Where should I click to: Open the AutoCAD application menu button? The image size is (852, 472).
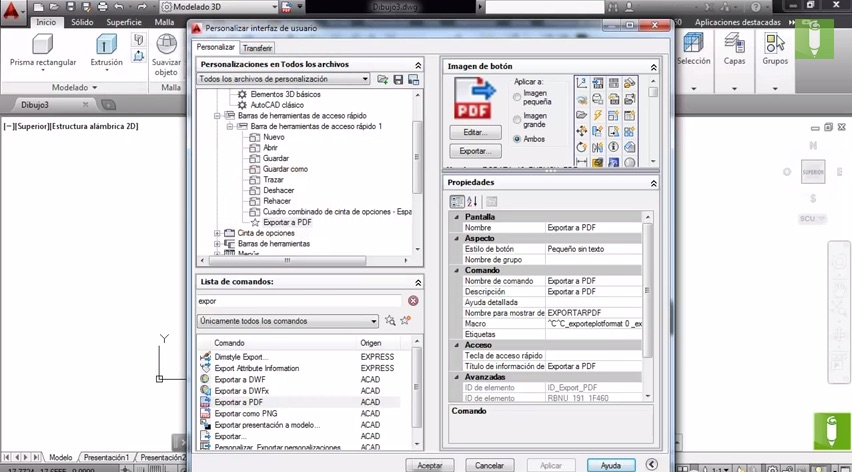12,12
